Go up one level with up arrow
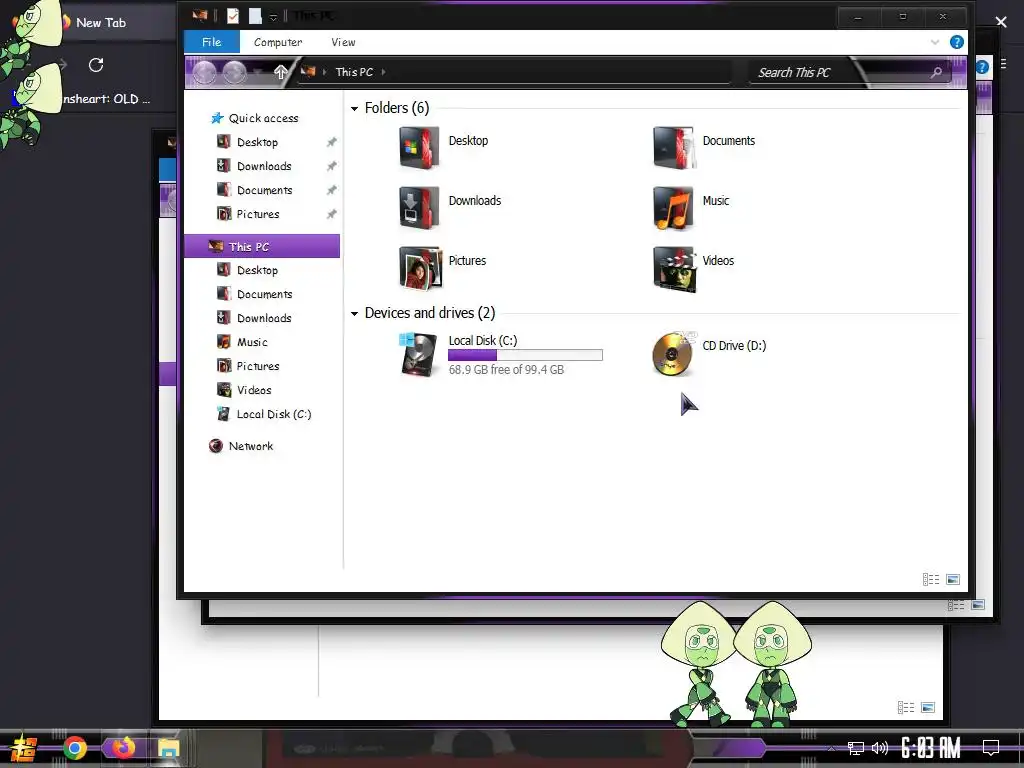Image resolution: width=1024 pixels, height=768 pixels. 280,72
